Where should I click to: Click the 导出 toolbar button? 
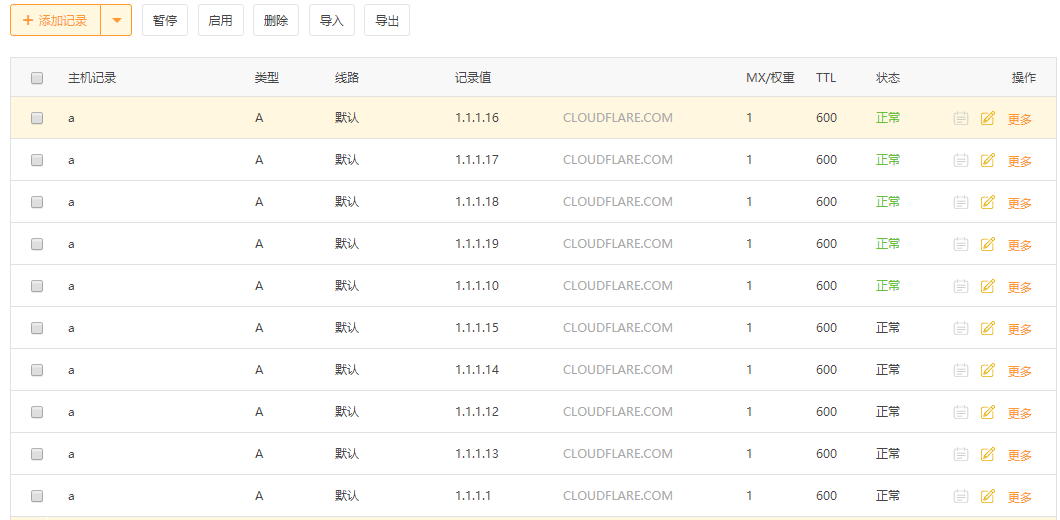(x=387, y=20)
